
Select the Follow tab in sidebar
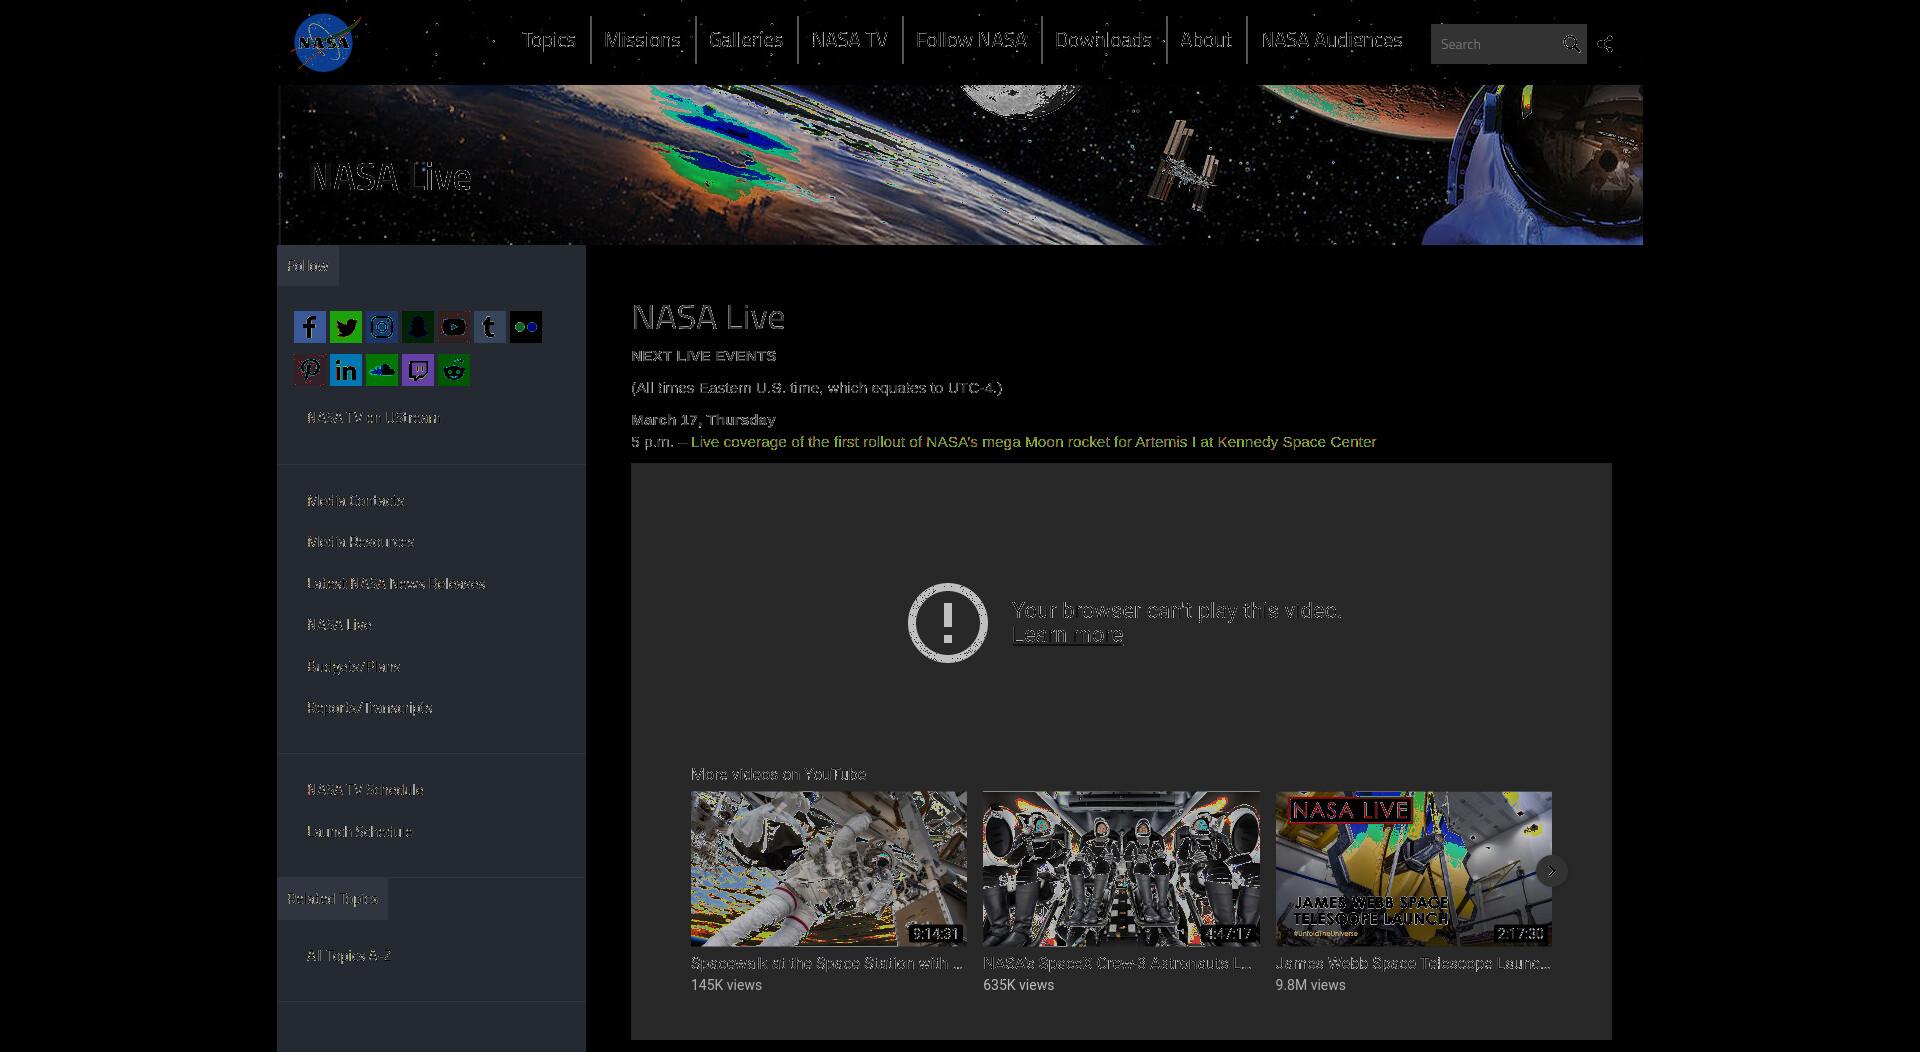(x=308, y=266)
